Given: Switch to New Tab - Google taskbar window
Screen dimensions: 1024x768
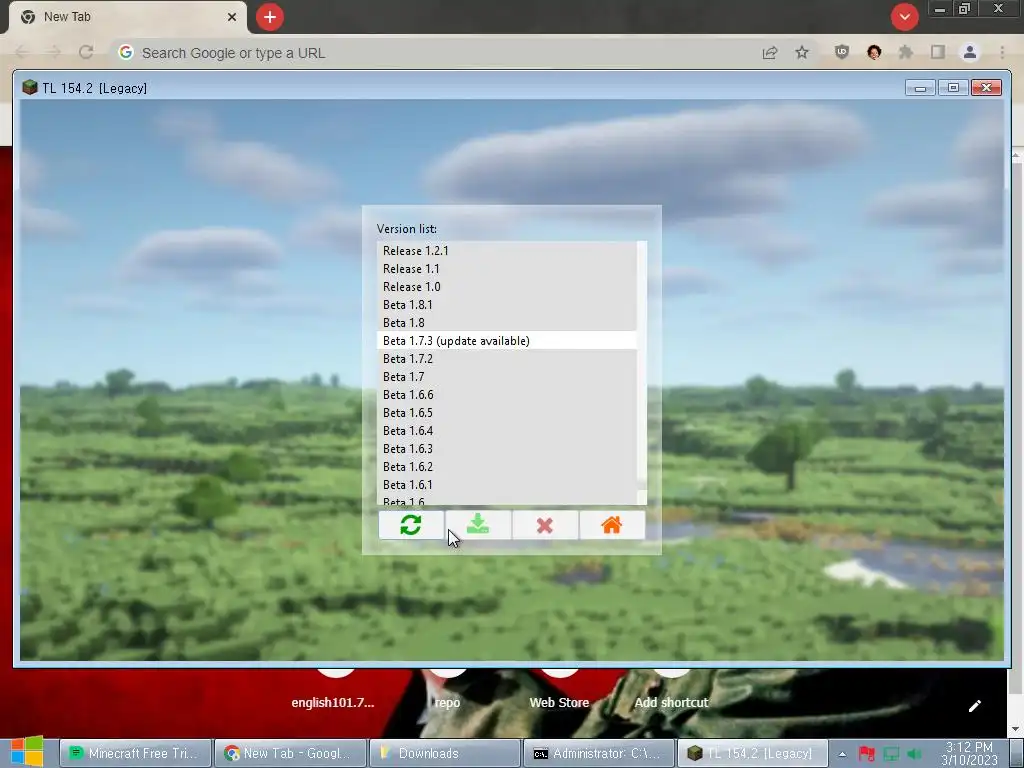Looking at the screenshot, I should pyautogui.click(x=290, y=753).
